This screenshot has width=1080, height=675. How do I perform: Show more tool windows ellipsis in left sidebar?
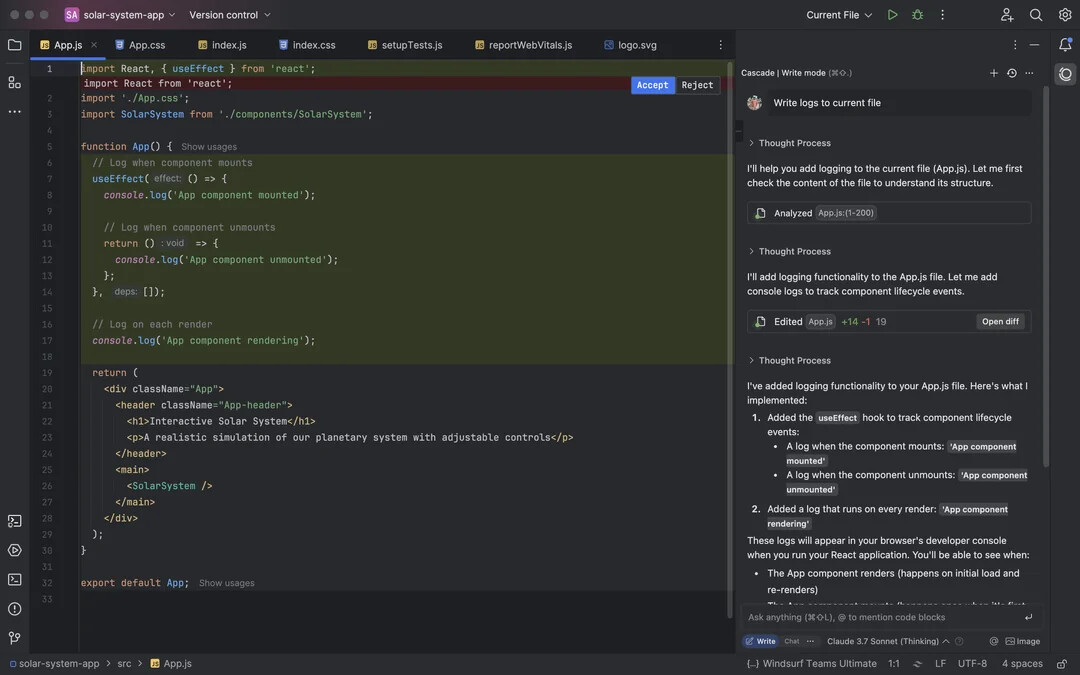(14, 112)
